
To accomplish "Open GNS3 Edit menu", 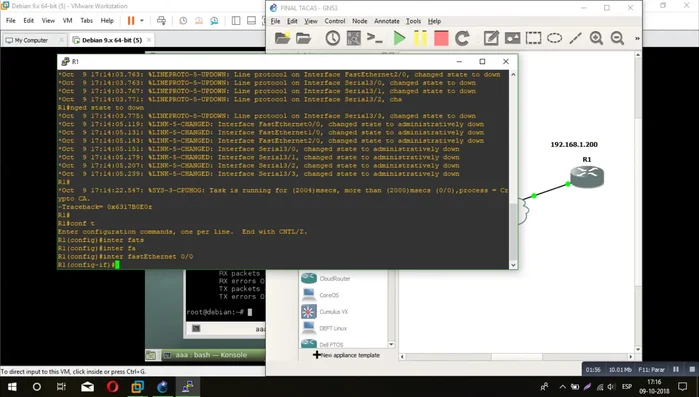I will (x=292, y=21).
